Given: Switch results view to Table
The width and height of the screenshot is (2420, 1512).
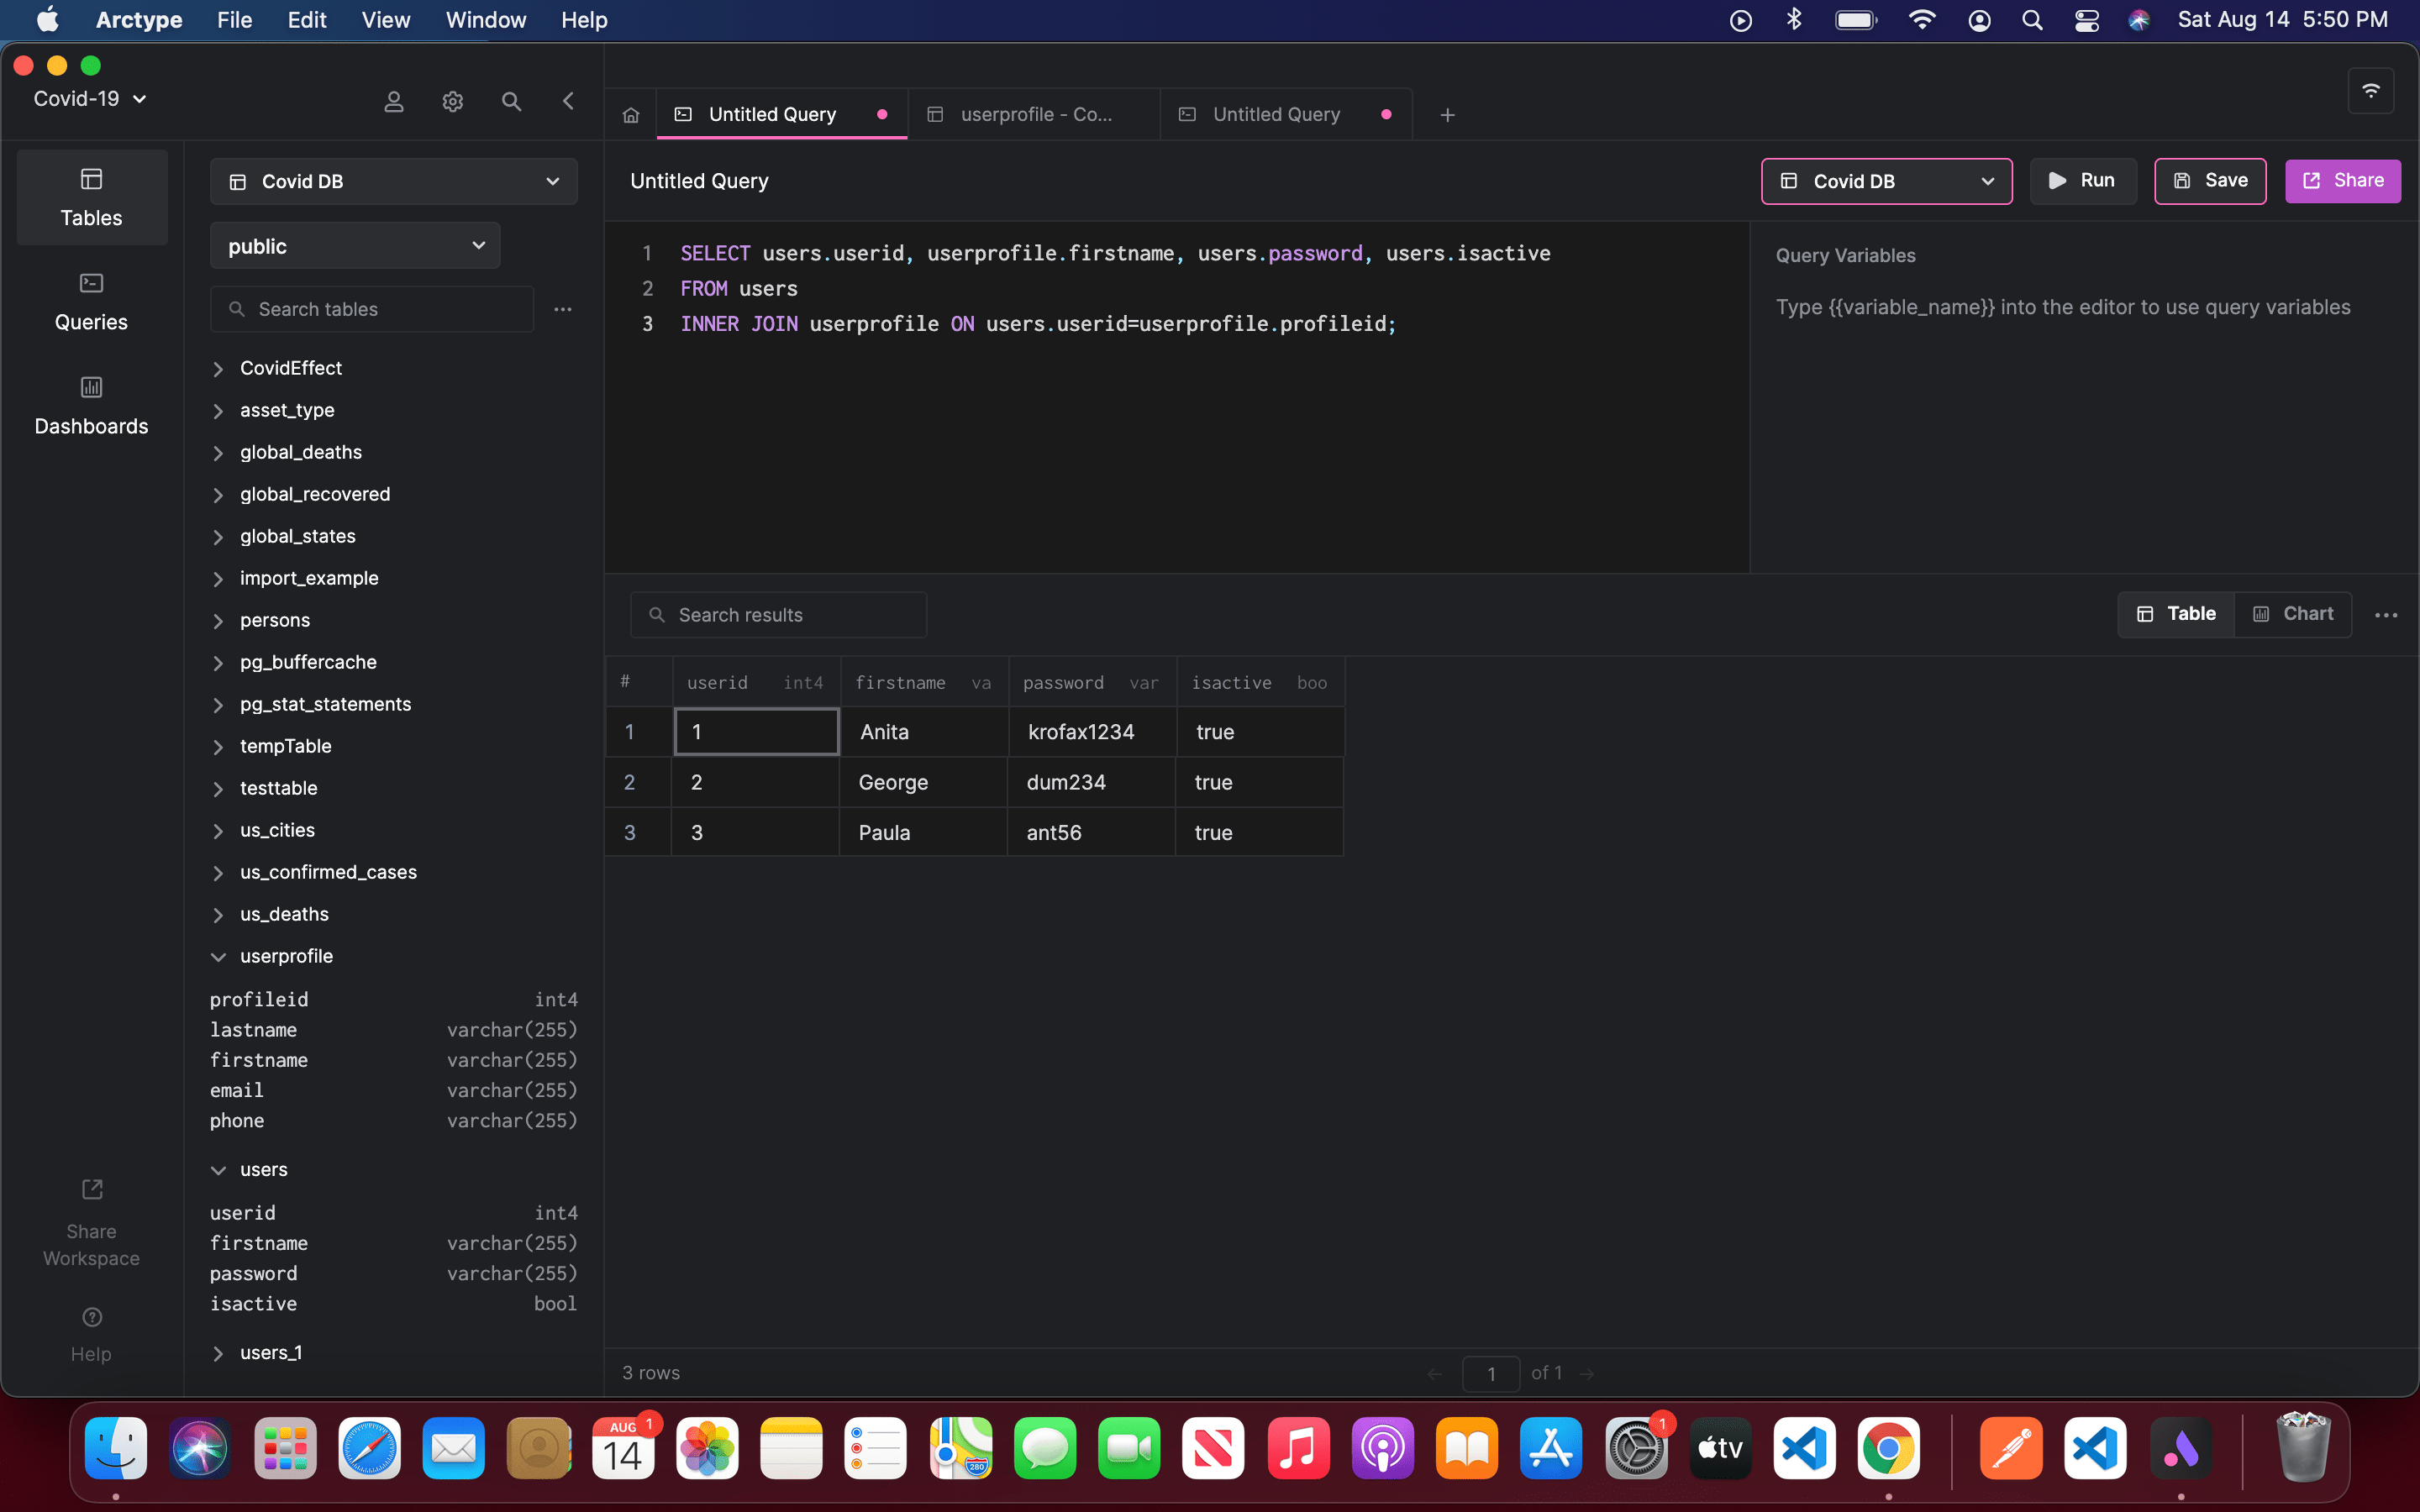Looking at the screenshot, I should [2176, 614].
